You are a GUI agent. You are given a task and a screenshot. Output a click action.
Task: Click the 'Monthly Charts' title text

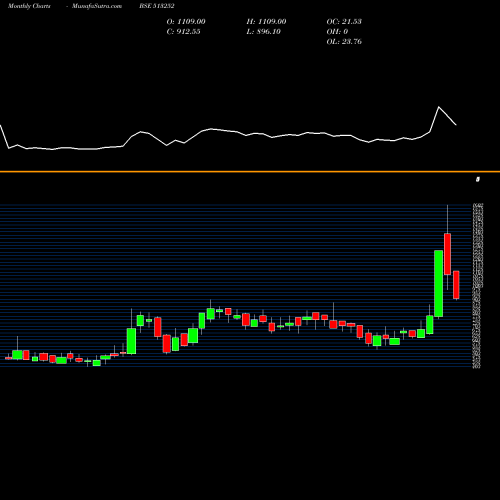coord(29,6)
